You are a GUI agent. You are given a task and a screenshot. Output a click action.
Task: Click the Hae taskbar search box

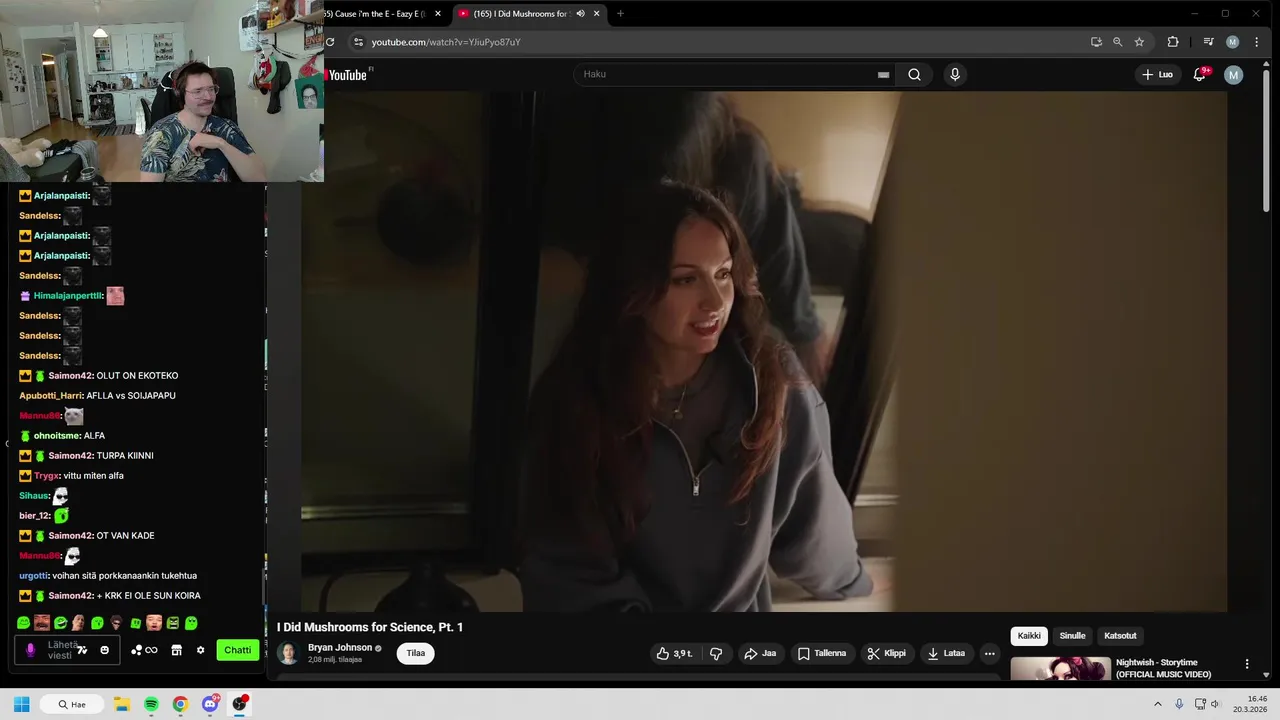[x=73, y=704]
